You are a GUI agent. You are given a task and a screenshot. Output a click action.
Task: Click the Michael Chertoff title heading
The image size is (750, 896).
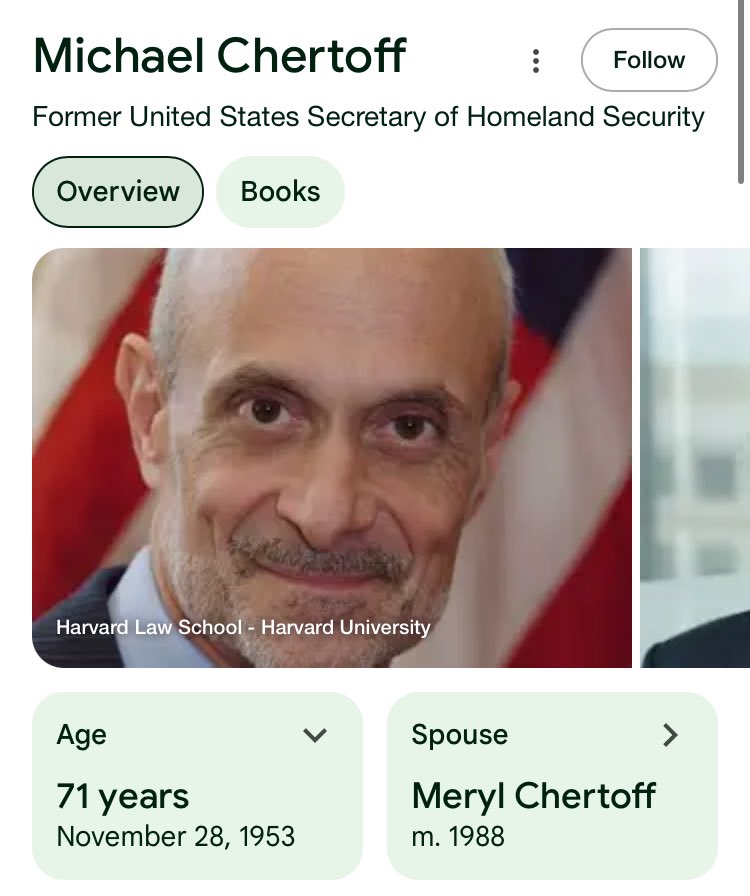(x=220, y=55)
